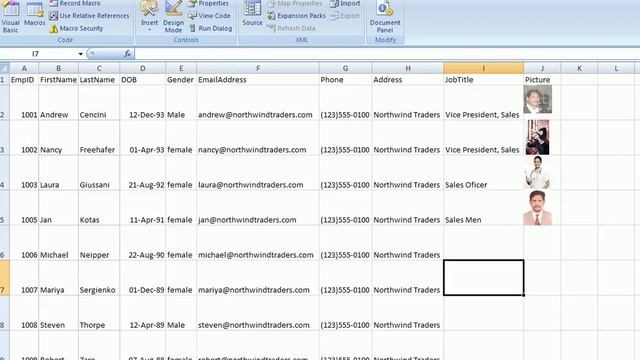Select row 4 header
The image size is (640, 360).
[x=4, y=173]
